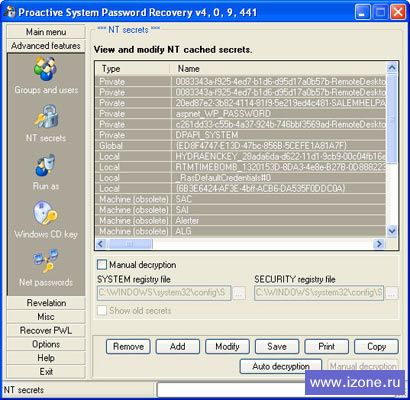The width and height of the screenshot is (410, 400).
Task: Select the SAI machine secret row
Action: [x=241, y=210]
